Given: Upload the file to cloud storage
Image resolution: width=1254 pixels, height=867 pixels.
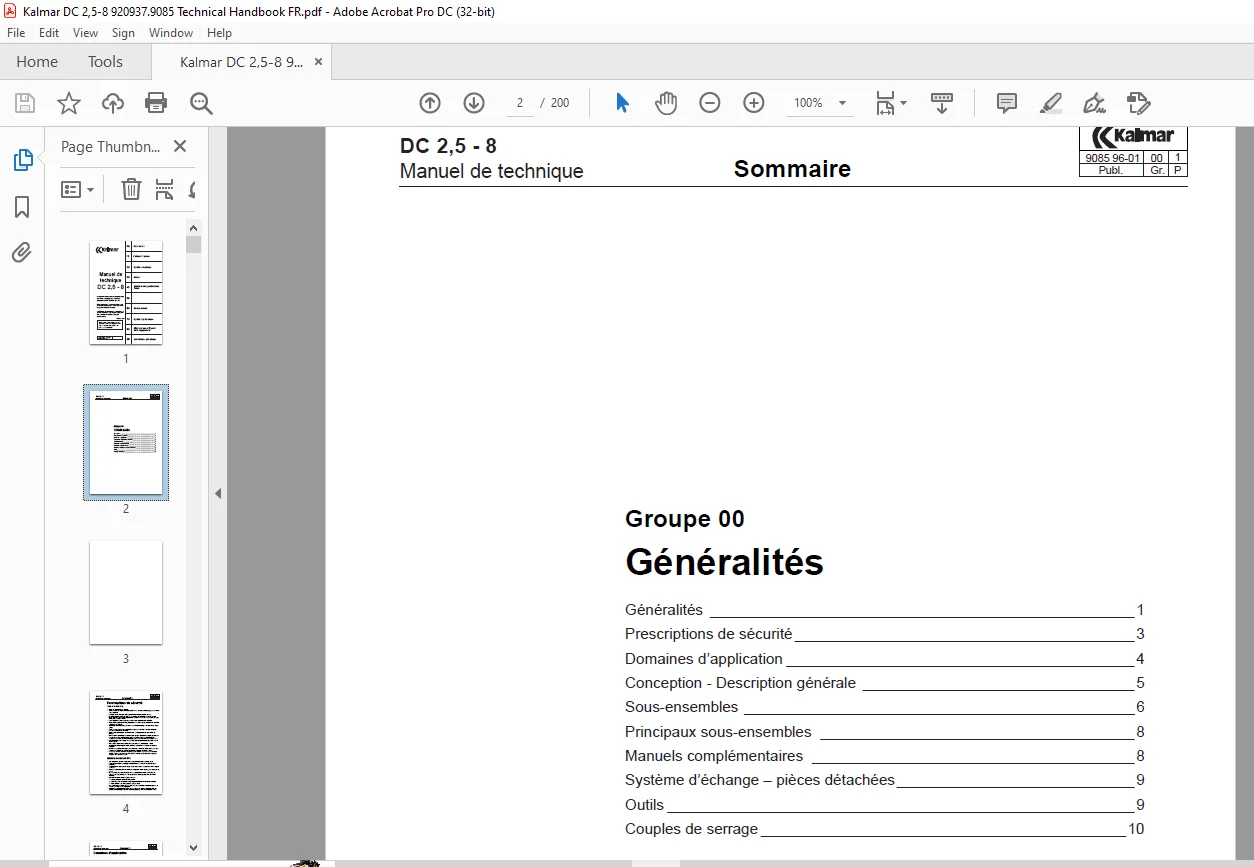Looking at the screenshot, I should pyautogui.click(x=113, y=103).
